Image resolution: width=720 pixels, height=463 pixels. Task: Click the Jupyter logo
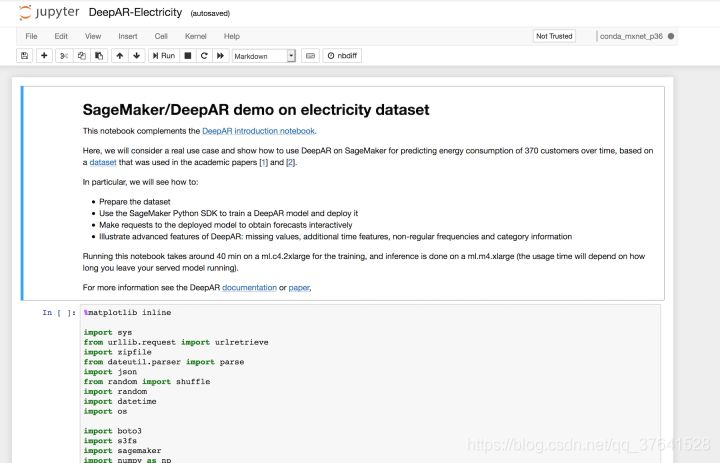point(49,12)
